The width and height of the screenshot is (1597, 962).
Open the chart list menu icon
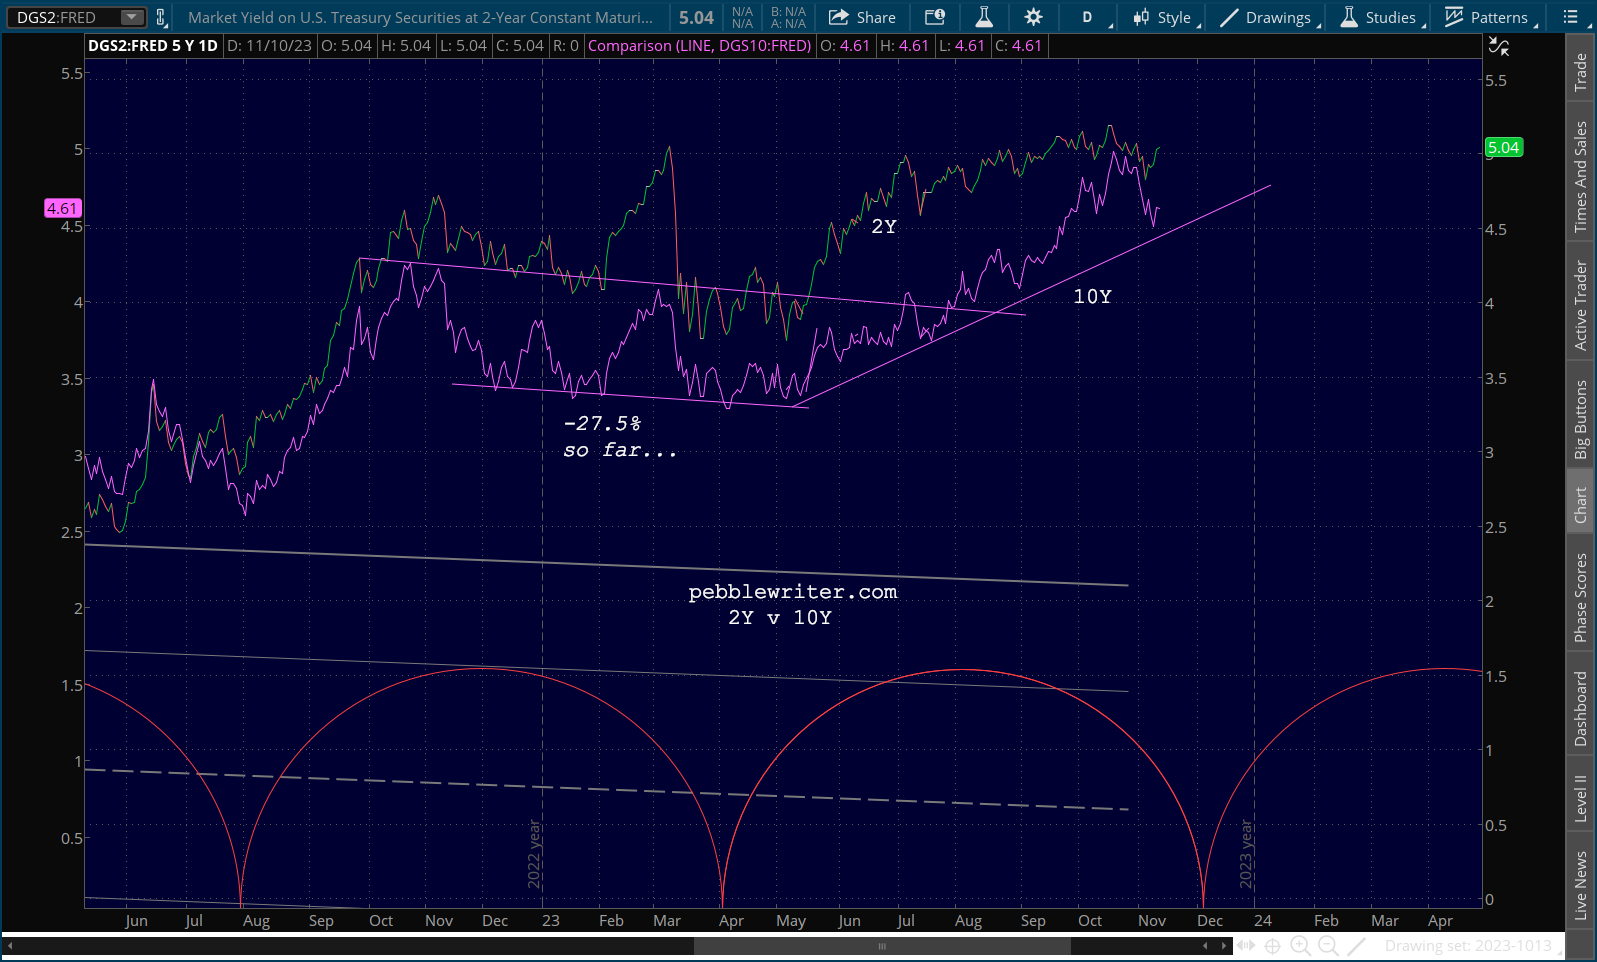point(1571,17)
